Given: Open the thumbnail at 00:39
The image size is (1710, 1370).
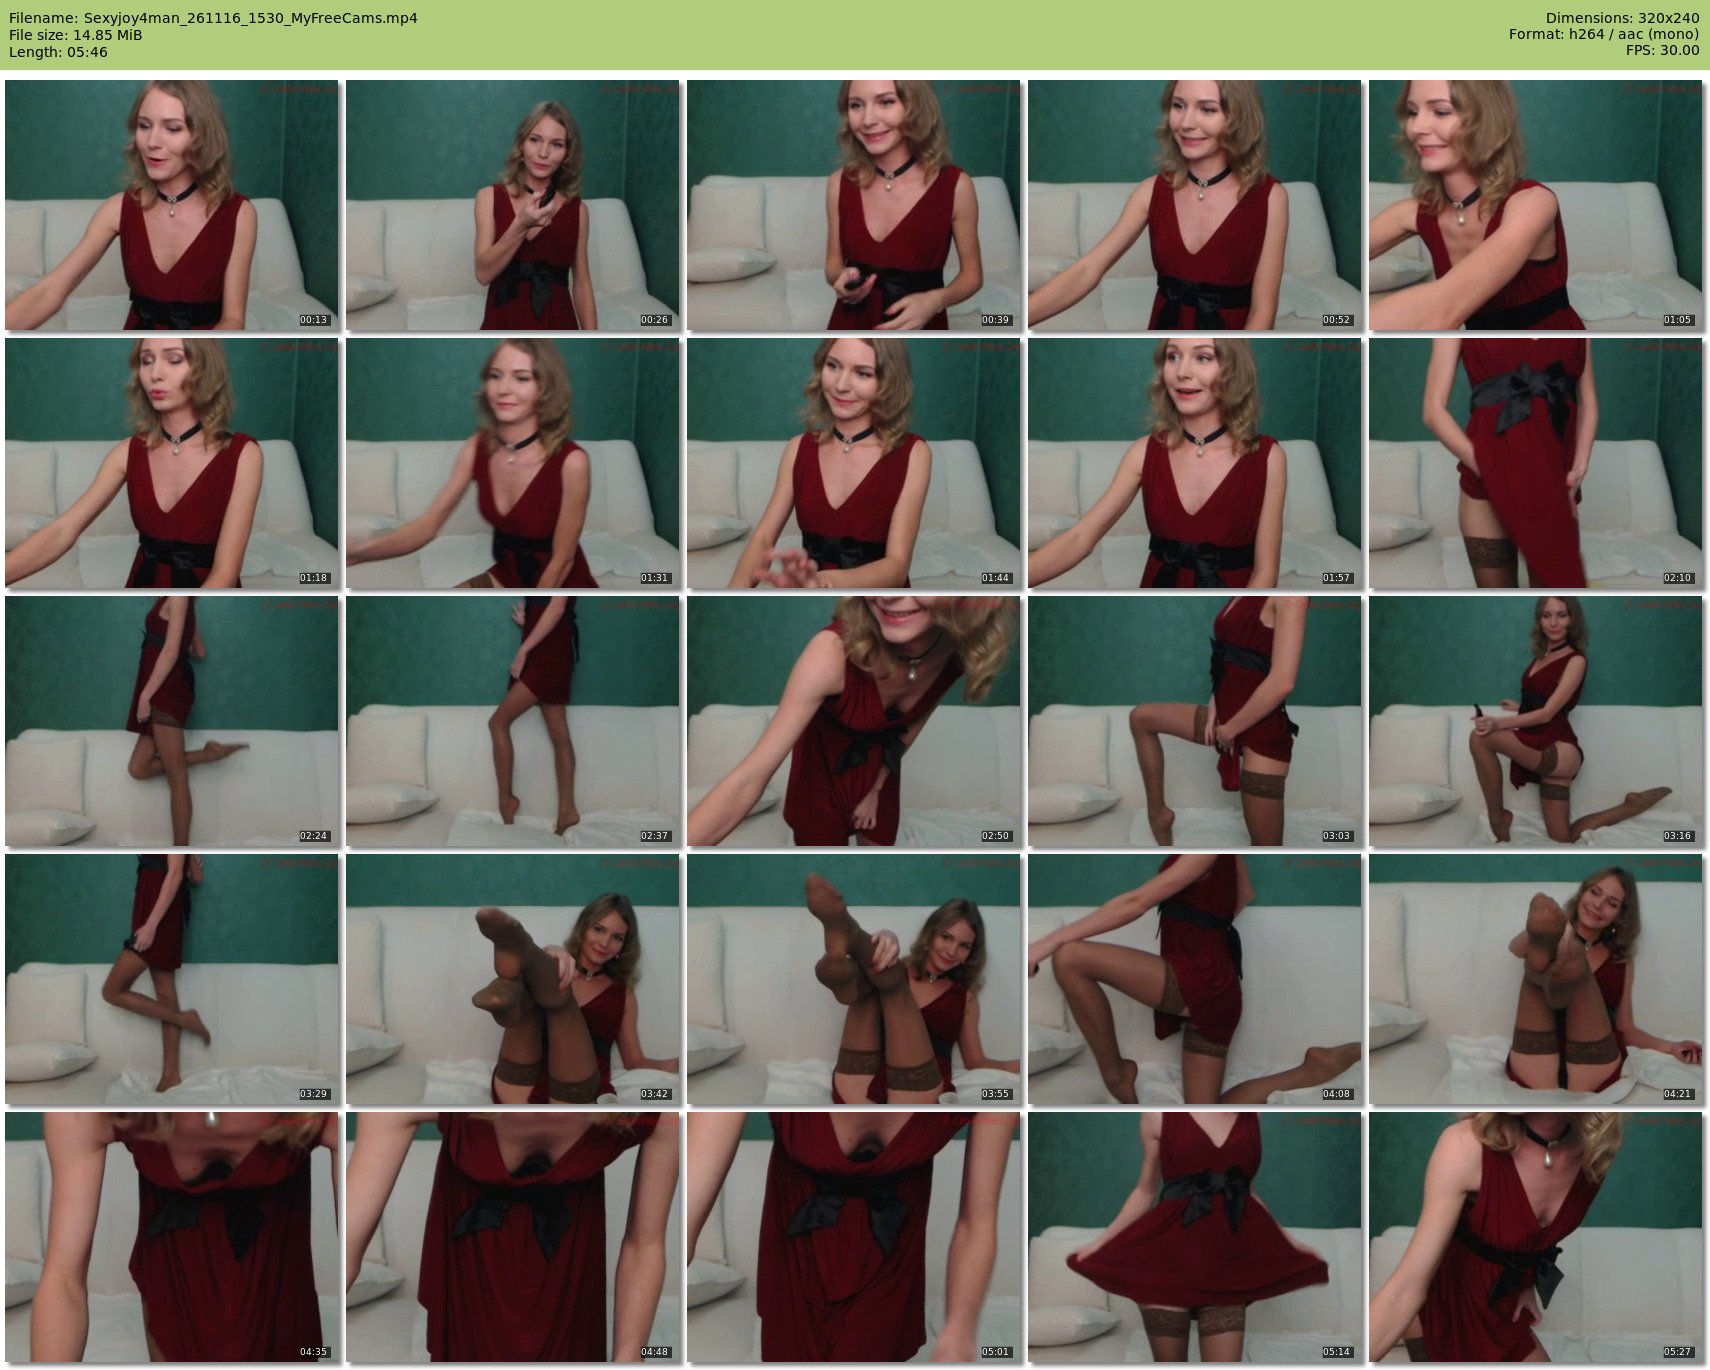Looking at the screenshot, I should coord(853,205).
